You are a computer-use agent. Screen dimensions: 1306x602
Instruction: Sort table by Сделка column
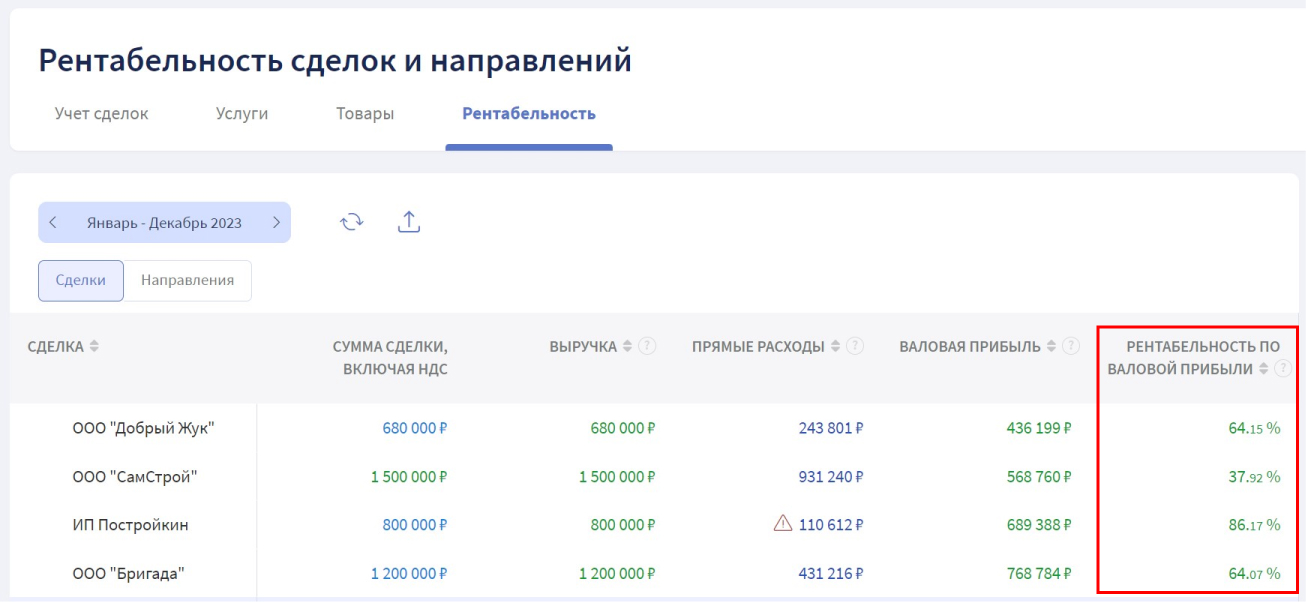(x=94, y=346)
